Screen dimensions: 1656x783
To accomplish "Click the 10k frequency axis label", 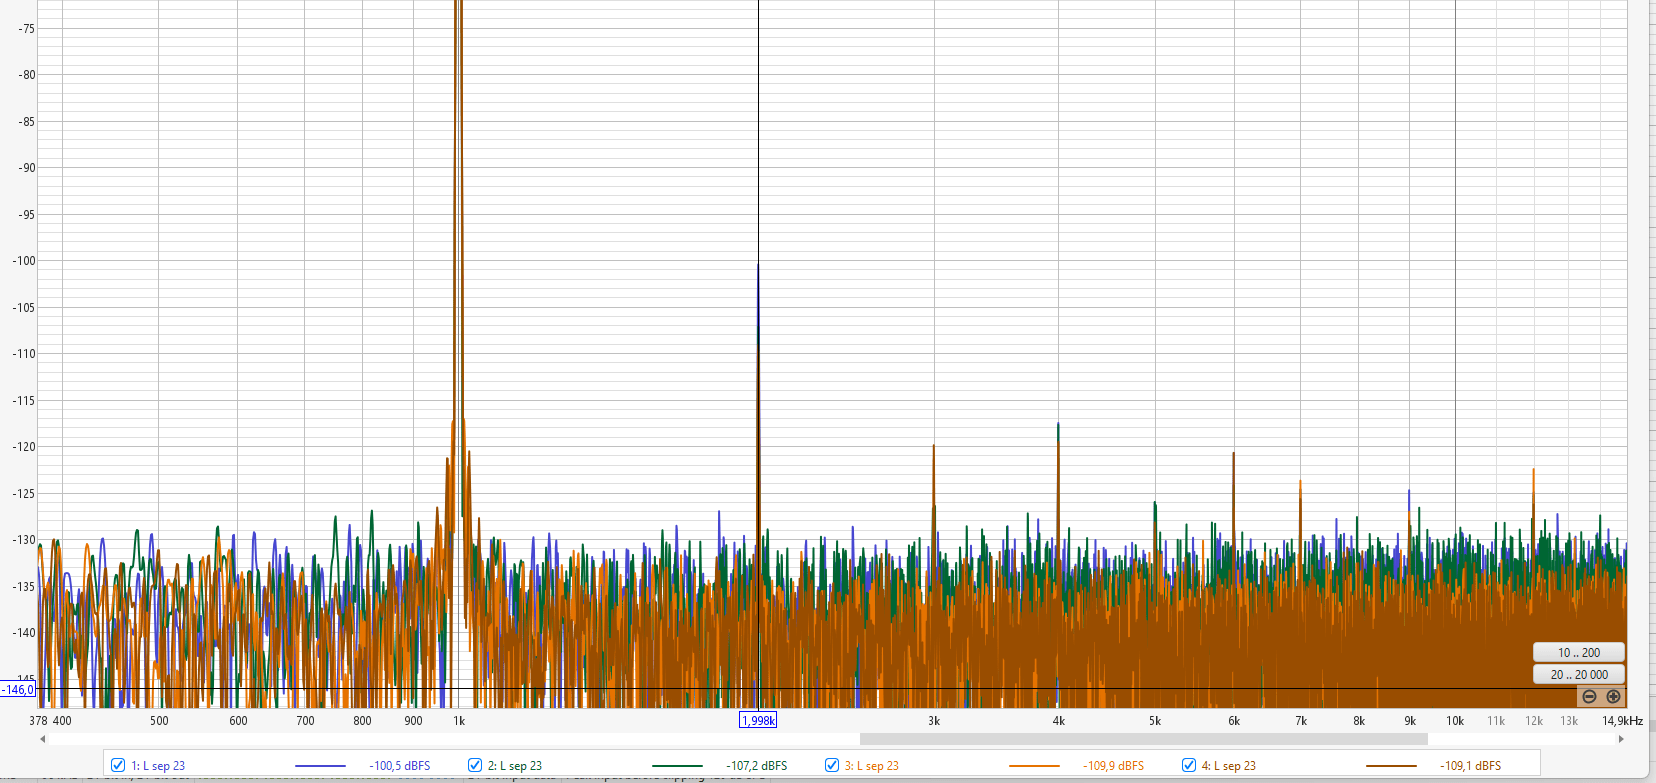I will (1455, 720).
